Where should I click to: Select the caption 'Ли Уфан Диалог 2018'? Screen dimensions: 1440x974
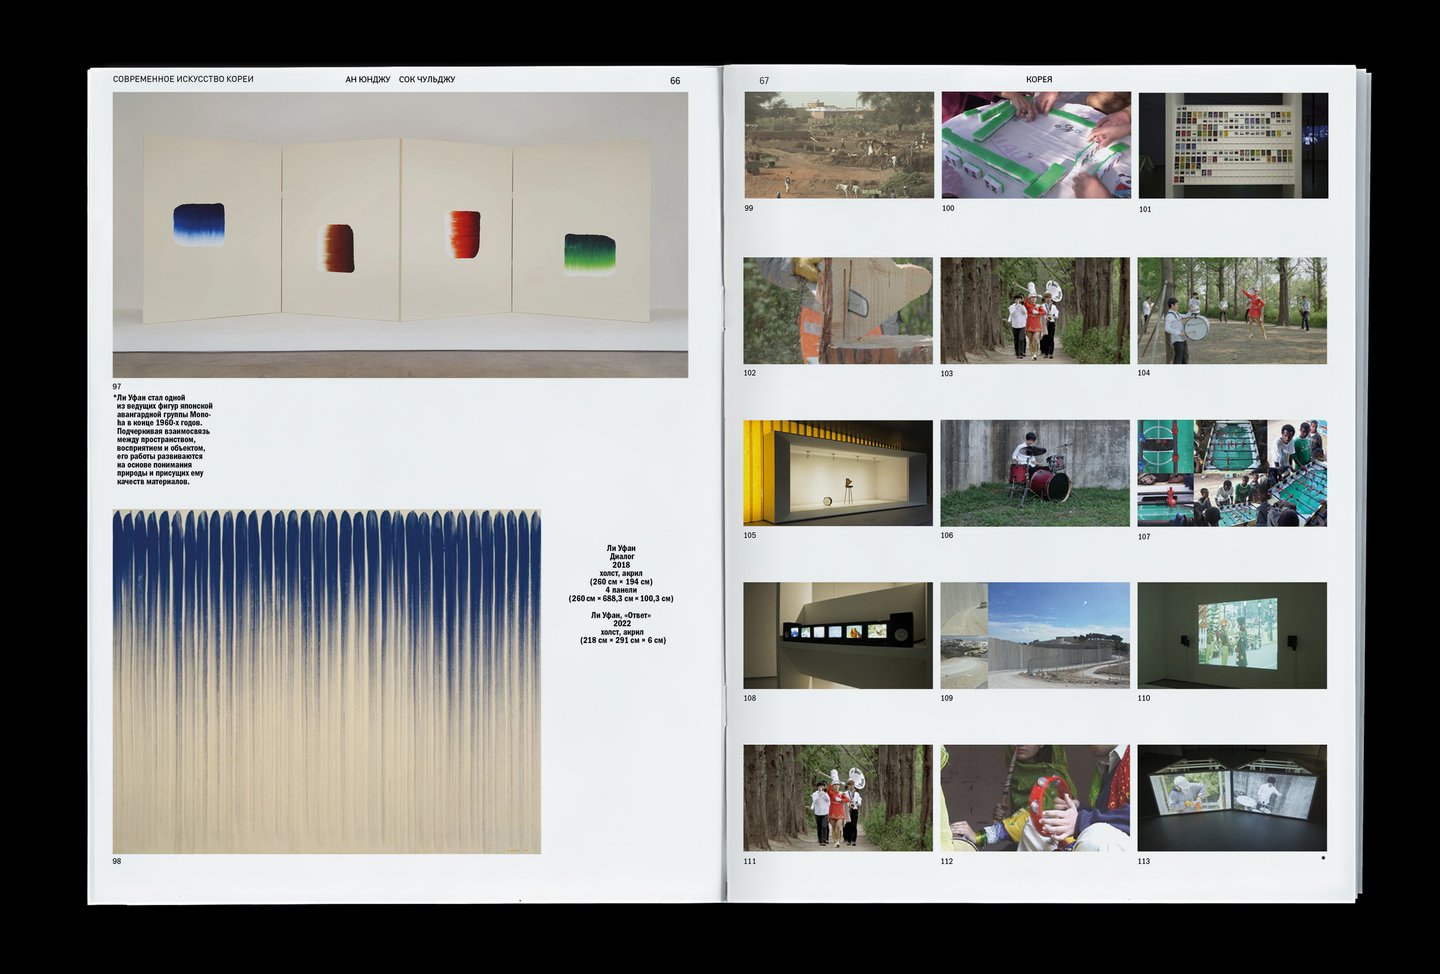(x=621, y=574)
